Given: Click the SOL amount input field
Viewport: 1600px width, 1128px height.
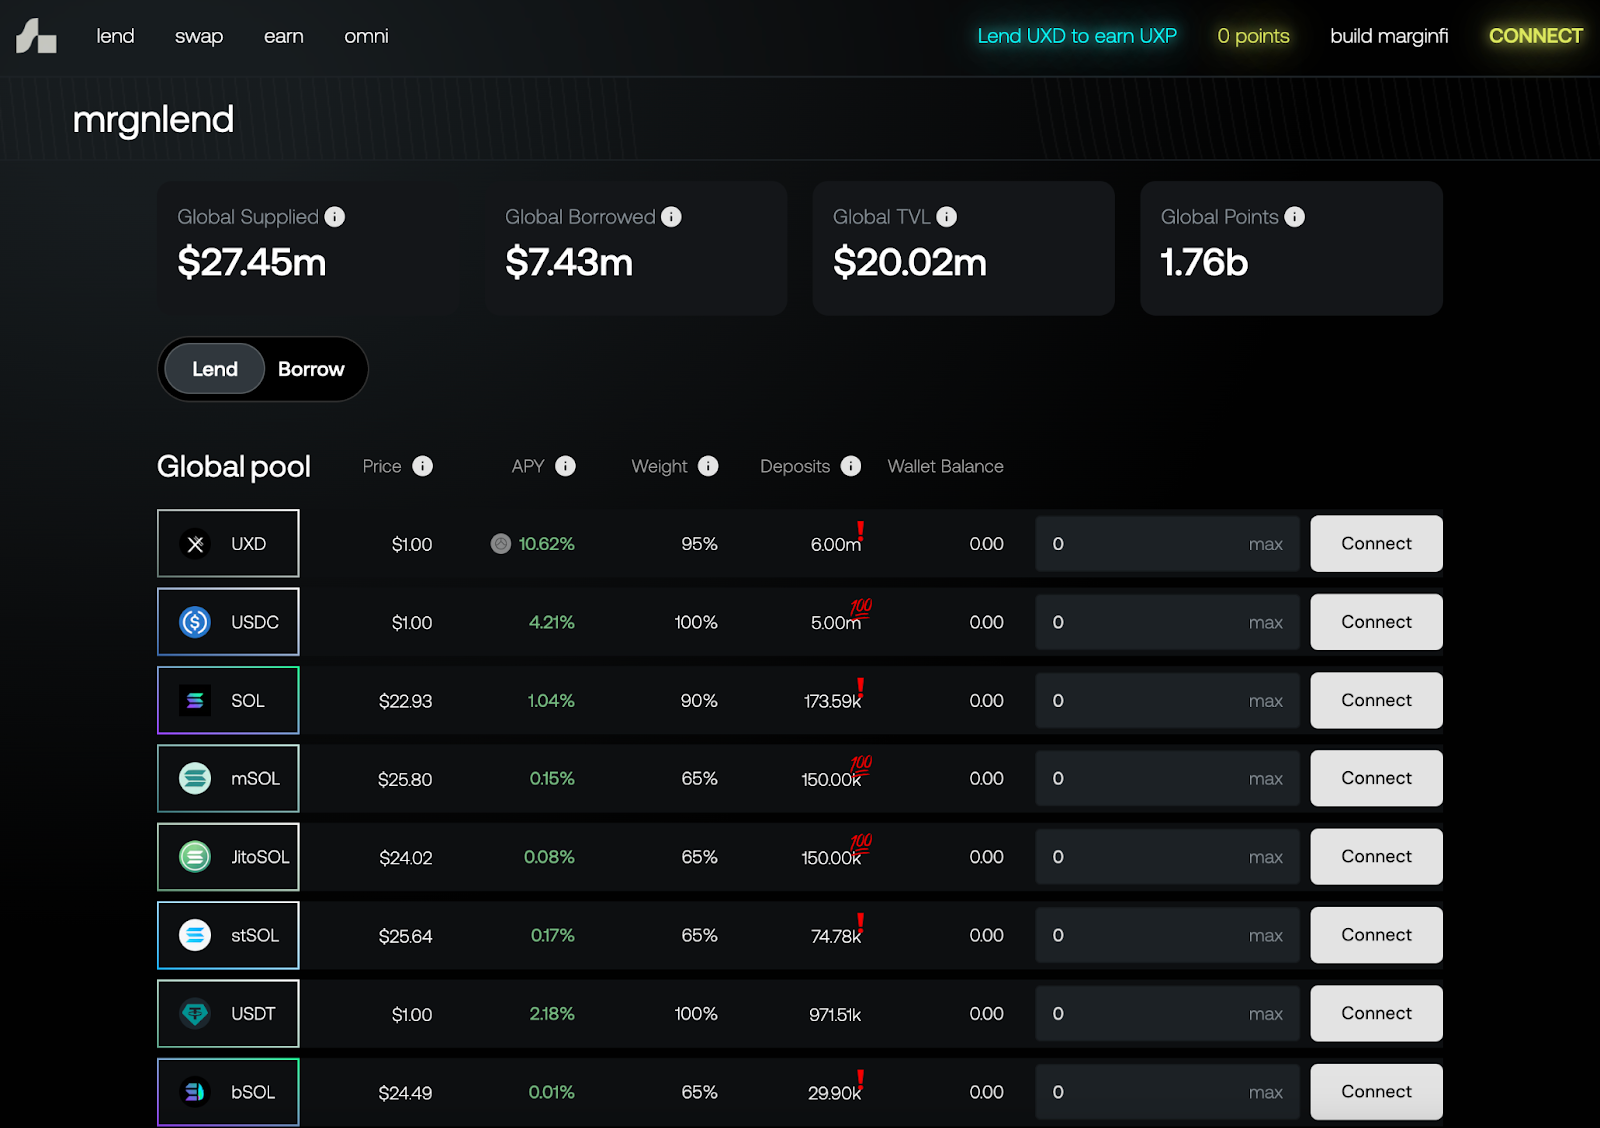Looking at the screenshot, I should pos(1167,701).
